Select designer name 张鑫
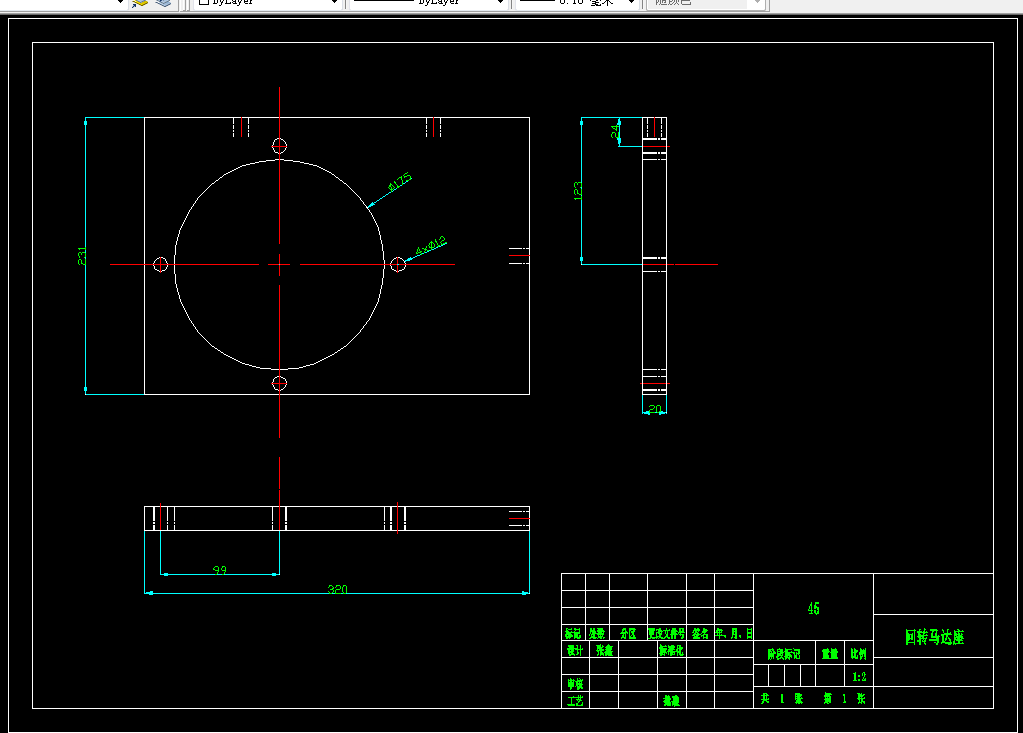The width and height of the screenshot is (1023, 733). [604, 650]
